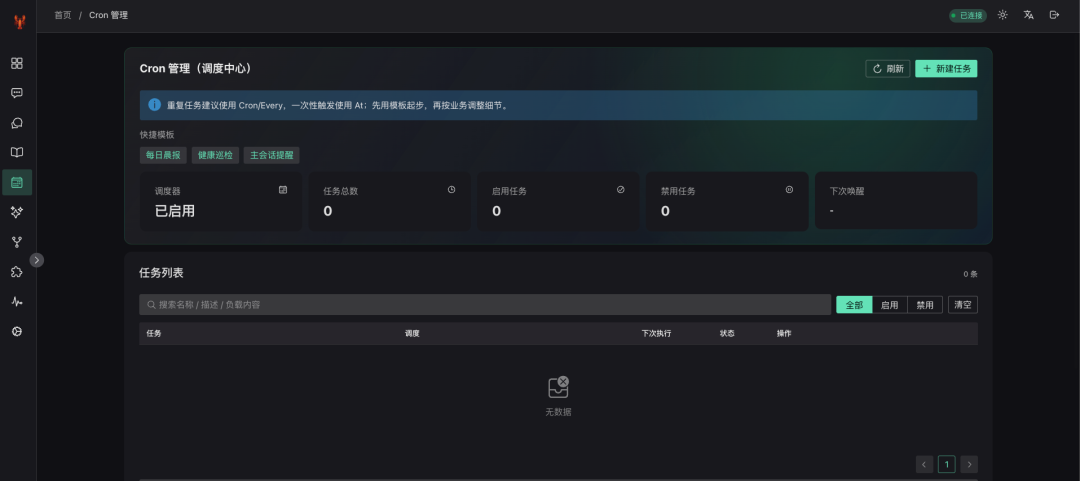Go to 首页 breadcrumb link
The width and height of the screenshot is (1080, 481).
coord(63,15)
